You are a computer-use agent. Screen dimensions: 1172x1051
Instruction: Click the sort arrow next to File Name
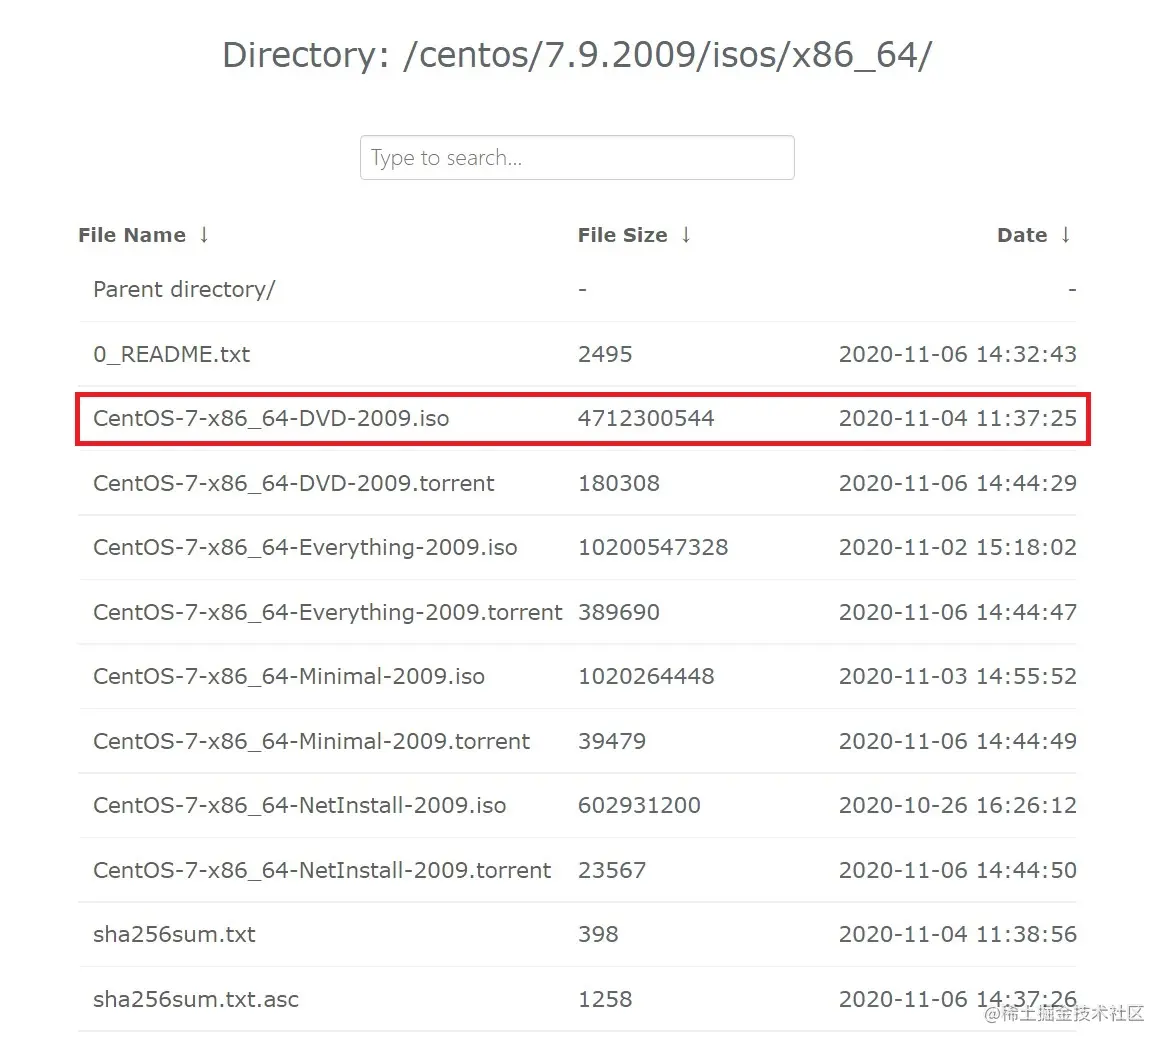(204, 235)
